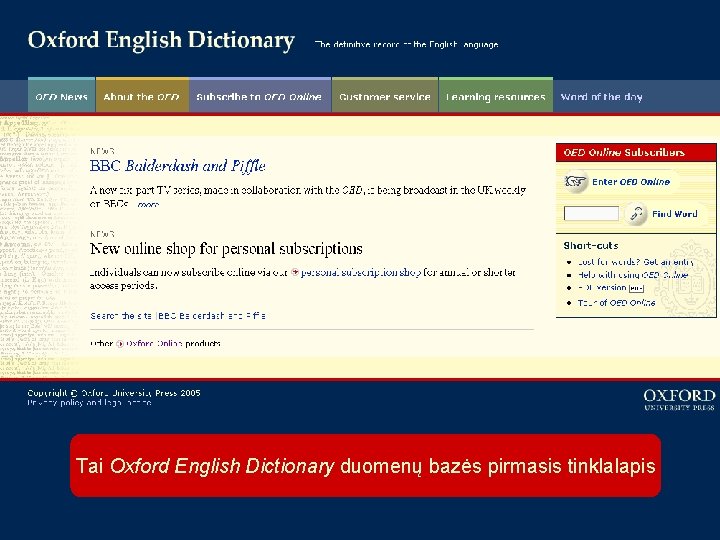Click the magnifier Find Word icon
720x540 pixels.
tap(636, 214)
